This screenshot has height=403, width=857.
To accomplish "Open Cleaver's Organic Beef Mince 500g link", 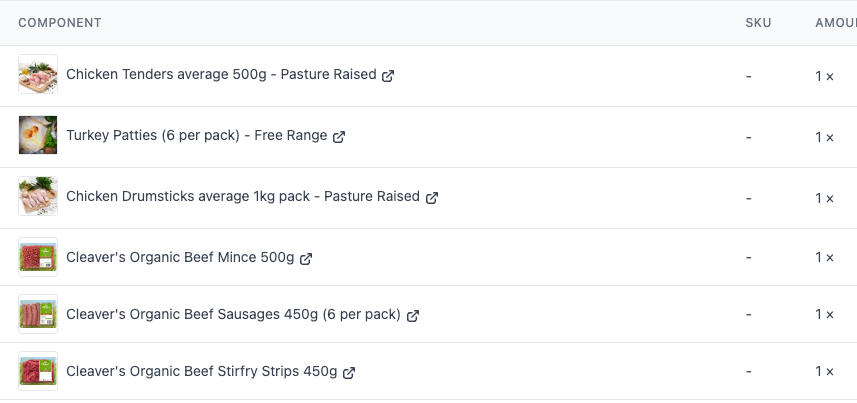I will [x=180, y=258].
